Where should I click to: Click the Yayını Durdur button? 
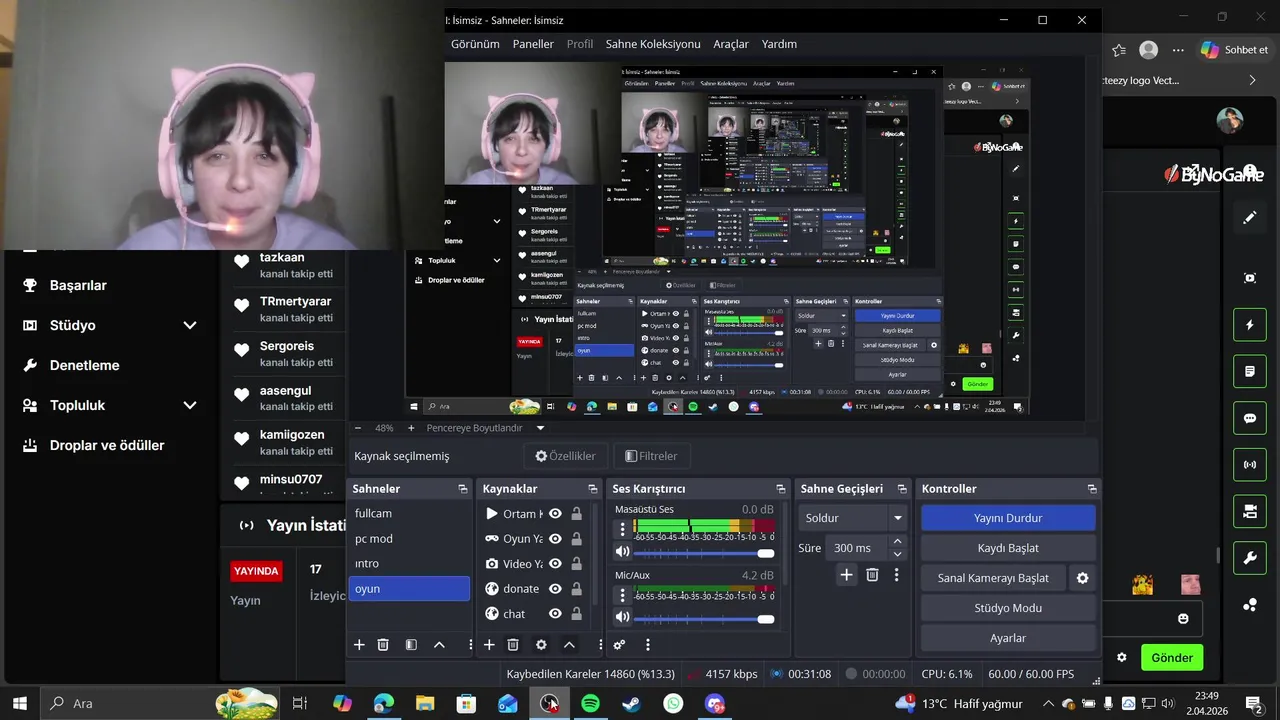click(1008, 518)
